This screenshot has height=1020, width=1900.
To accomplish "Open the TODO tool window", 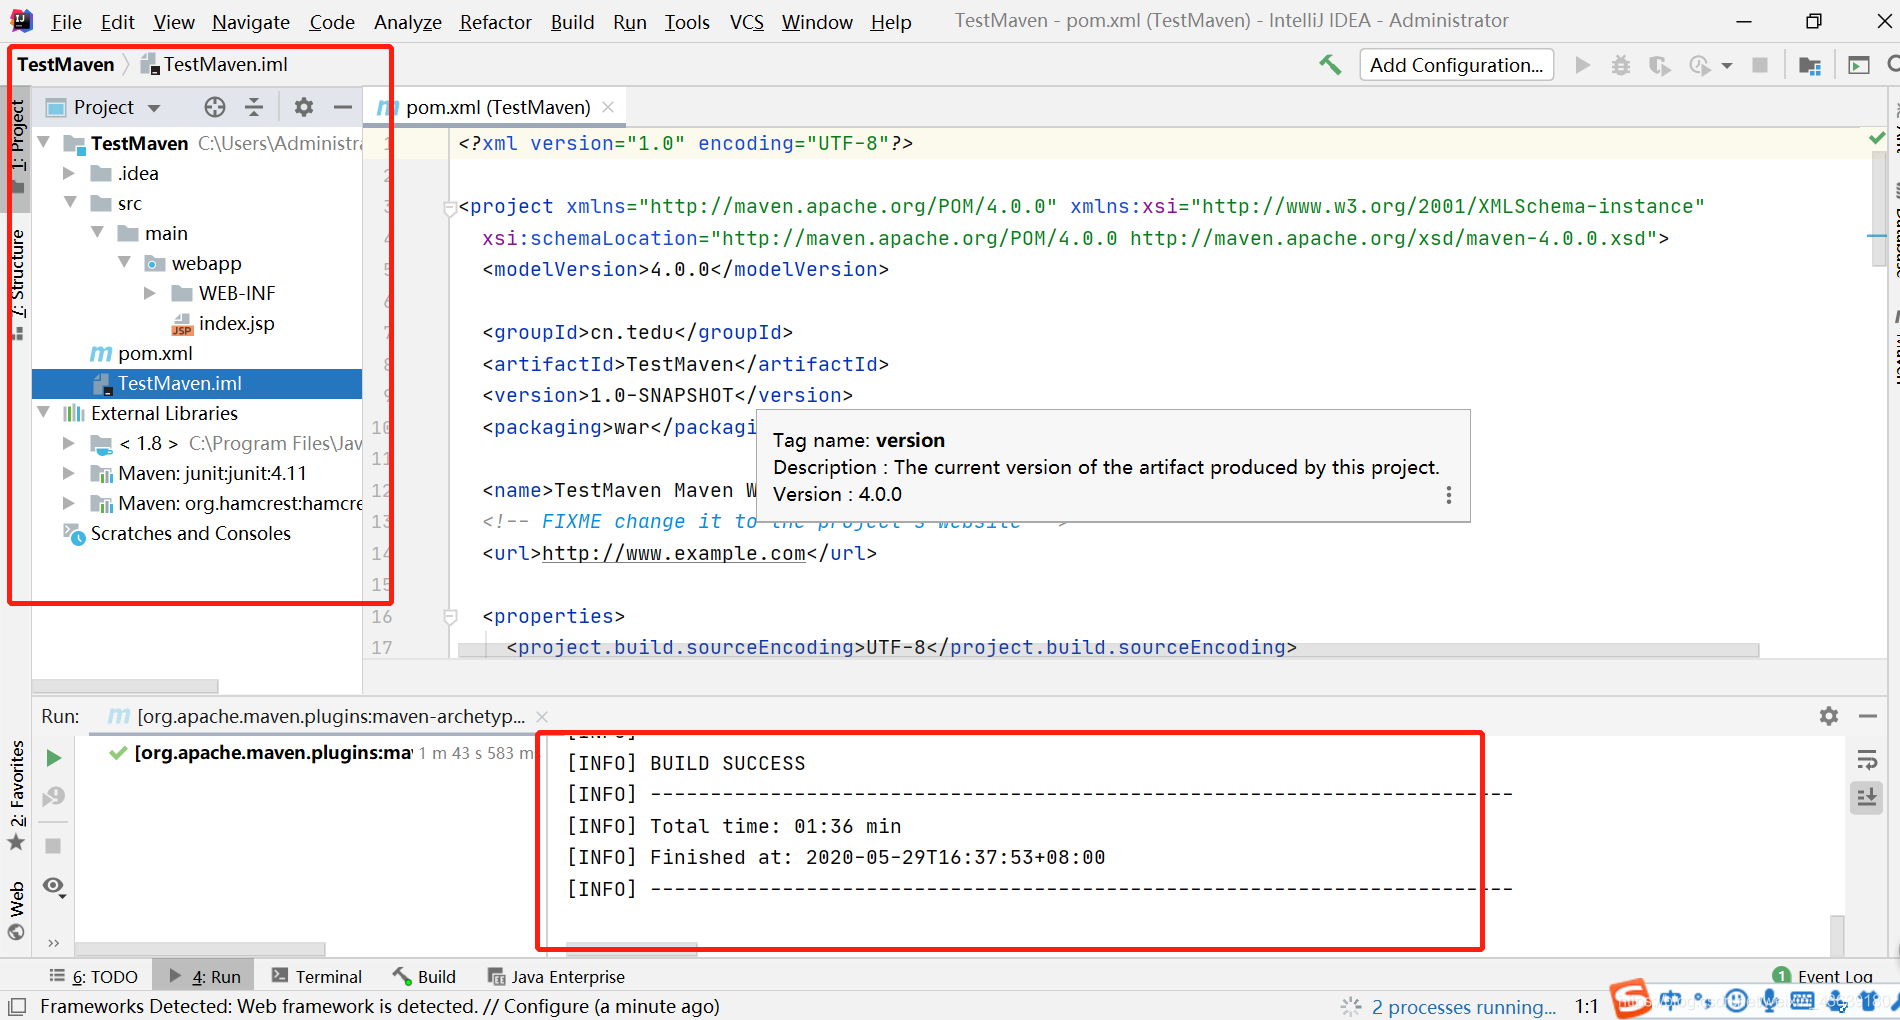I will click(x=94, y=977).
